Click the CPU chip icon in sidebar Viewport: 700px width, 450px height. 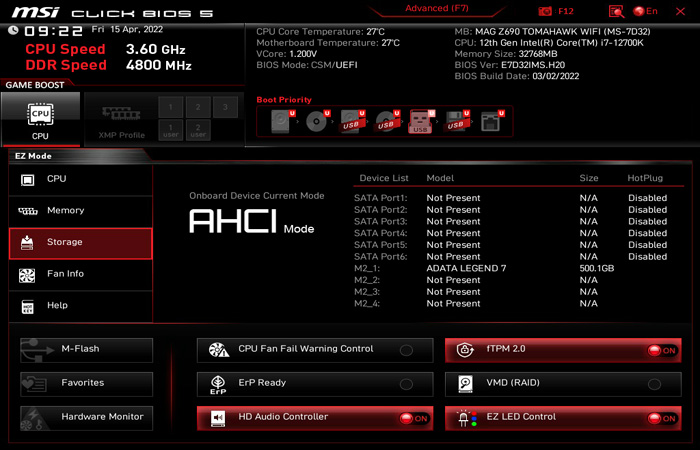coord(27,180)
